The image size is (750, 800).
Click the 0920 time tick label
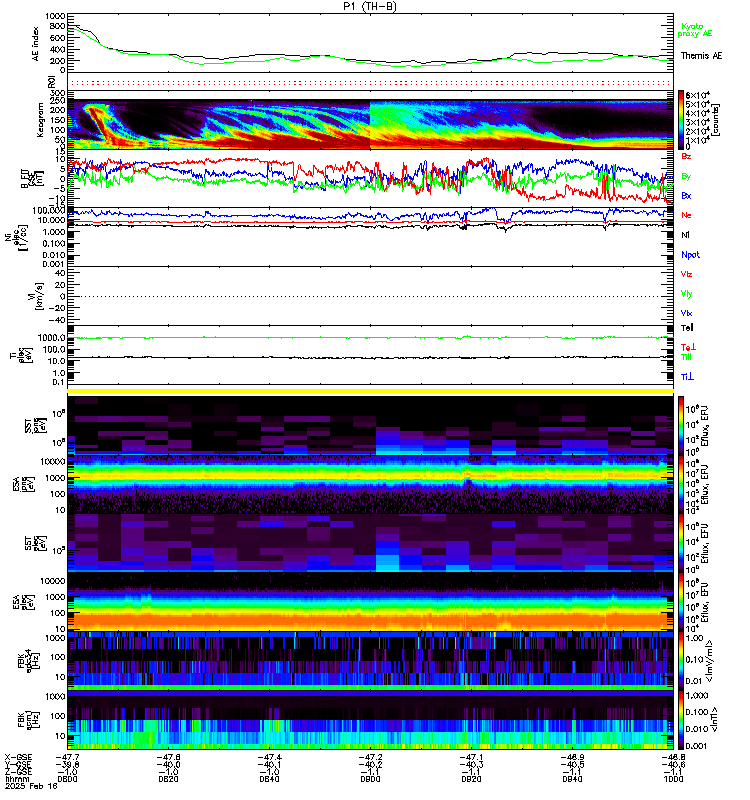[x=471, y=779]
